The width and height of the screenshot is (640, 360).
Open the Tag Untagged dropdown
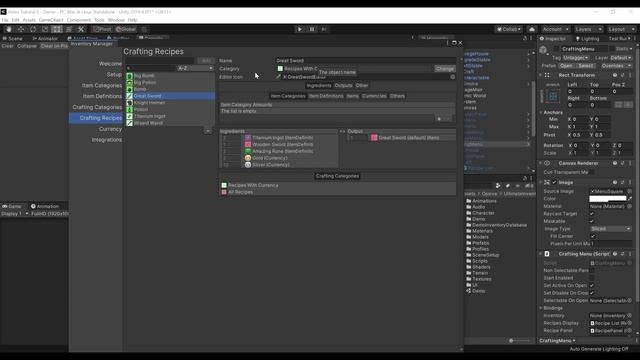pyautogui.click(x=576, y=58)
